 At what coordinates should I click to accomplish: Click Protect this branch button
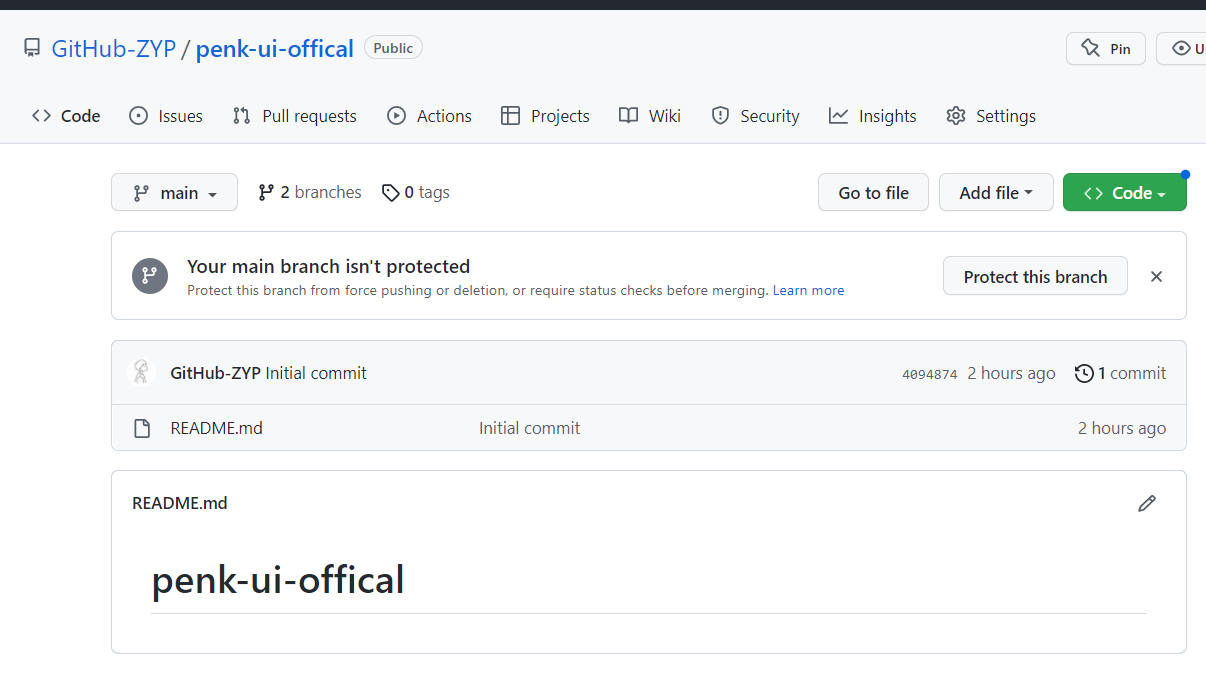tap(1035, 276)
